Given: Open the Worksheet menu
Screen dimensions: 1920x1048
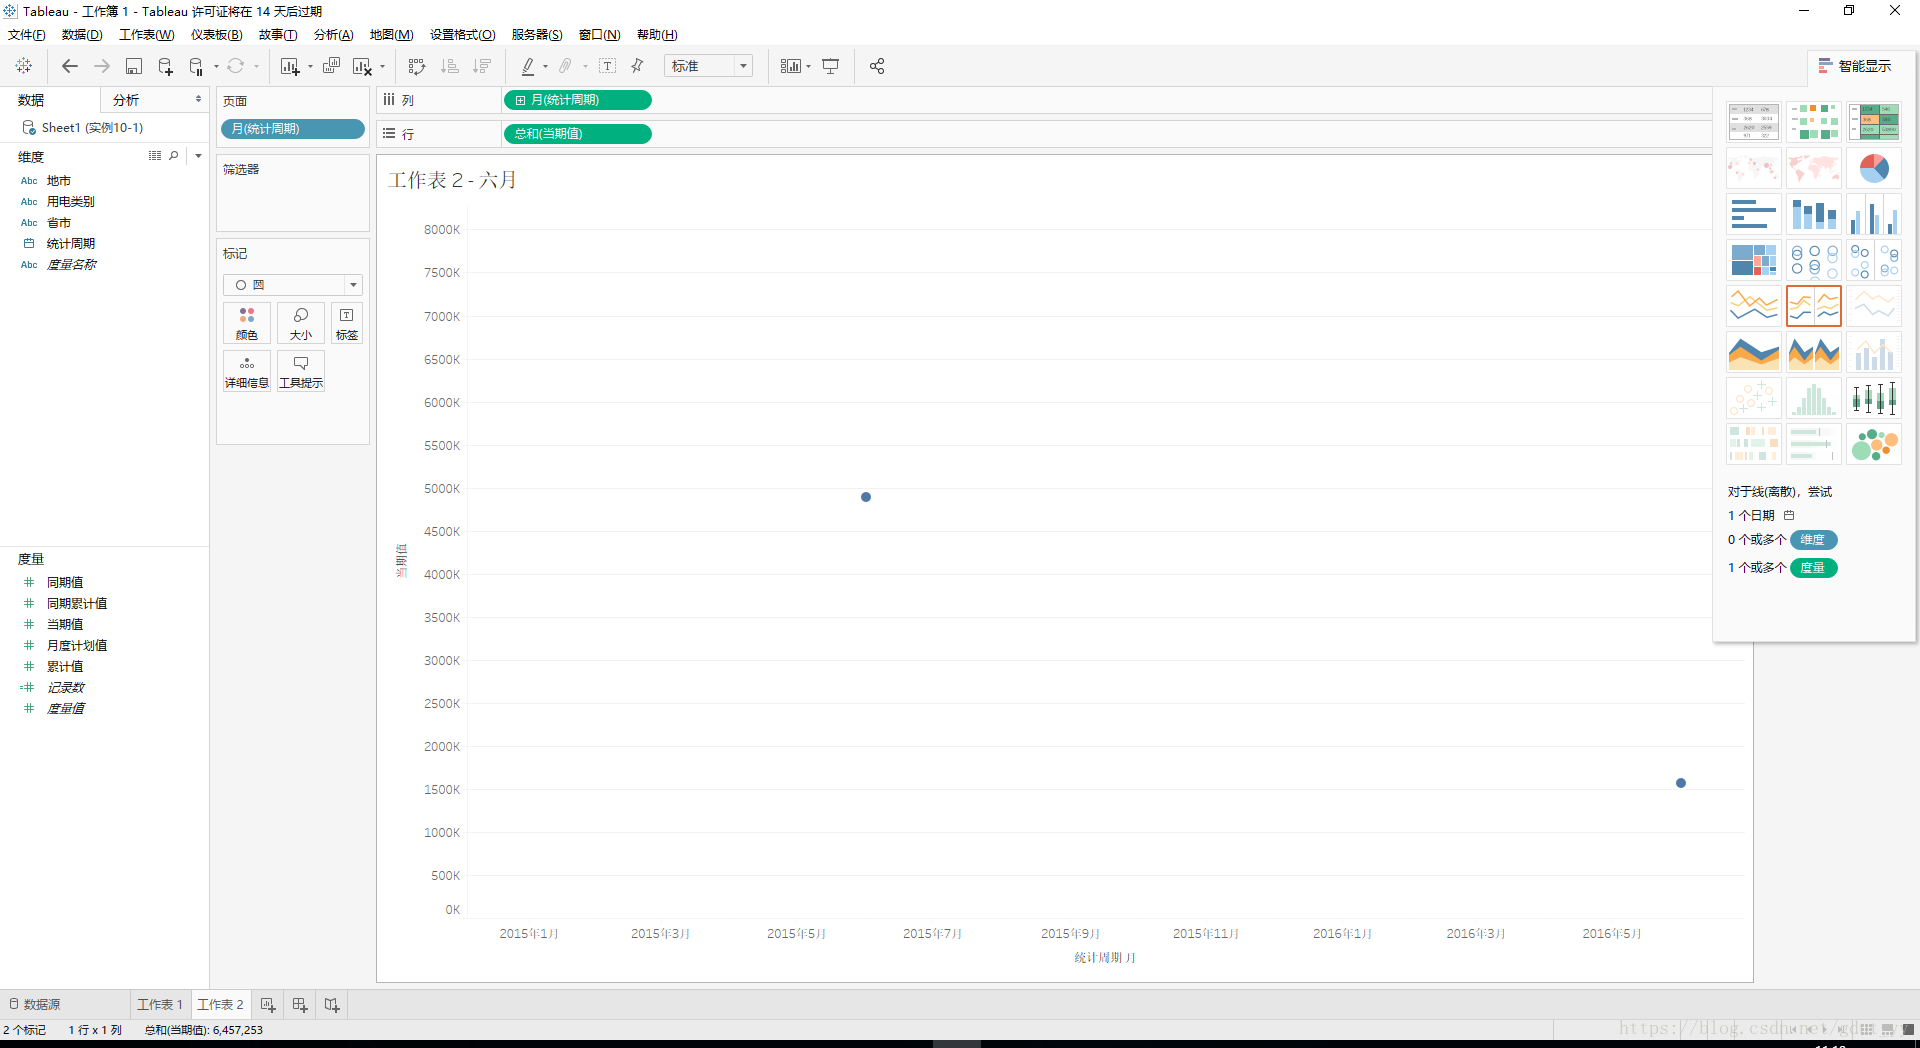Looking at the screenshot, I should pyautogui.click(x=147, y=35).
